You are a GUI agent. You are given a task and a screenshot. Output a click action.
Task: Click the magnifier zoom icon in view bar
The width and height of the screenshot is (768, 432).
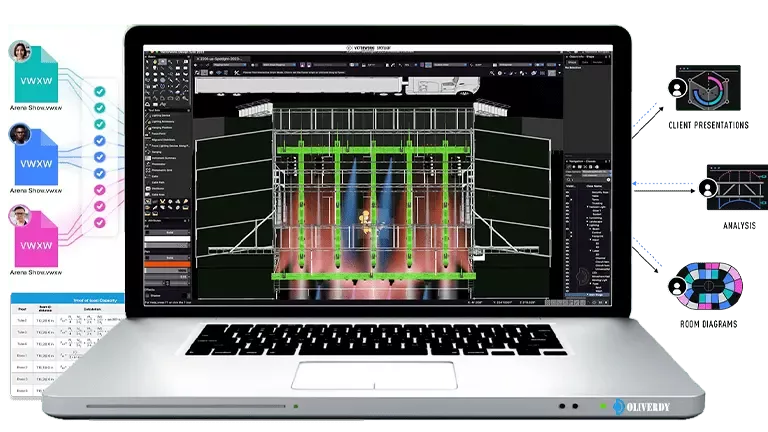tap(492, 73)
